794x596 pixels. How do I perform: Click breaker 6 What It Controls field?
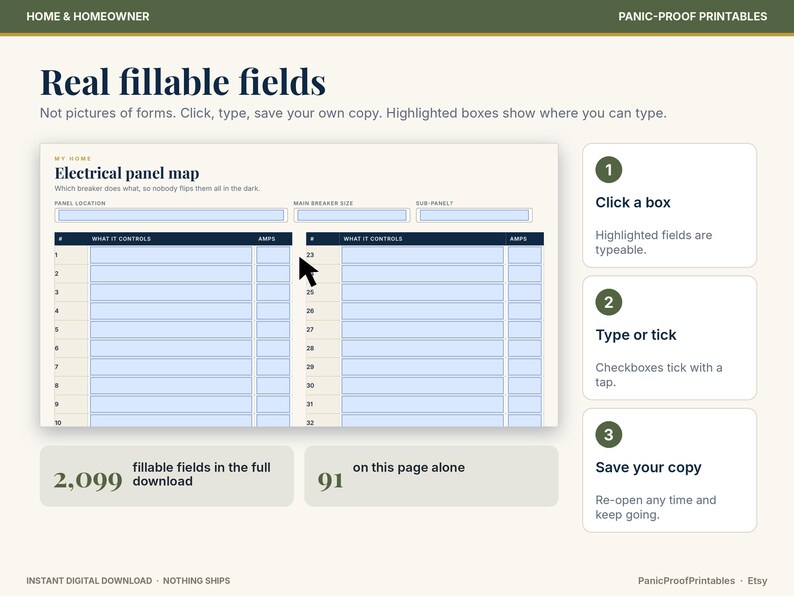pos(171,348)
